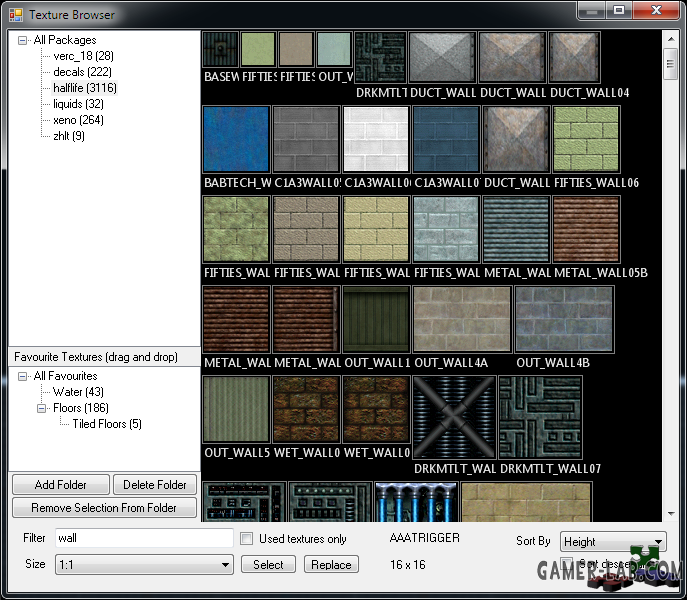
Task: Select the OUT_WALL5 green striped texture
Action: pyautogui.click(x=236, y=409)
